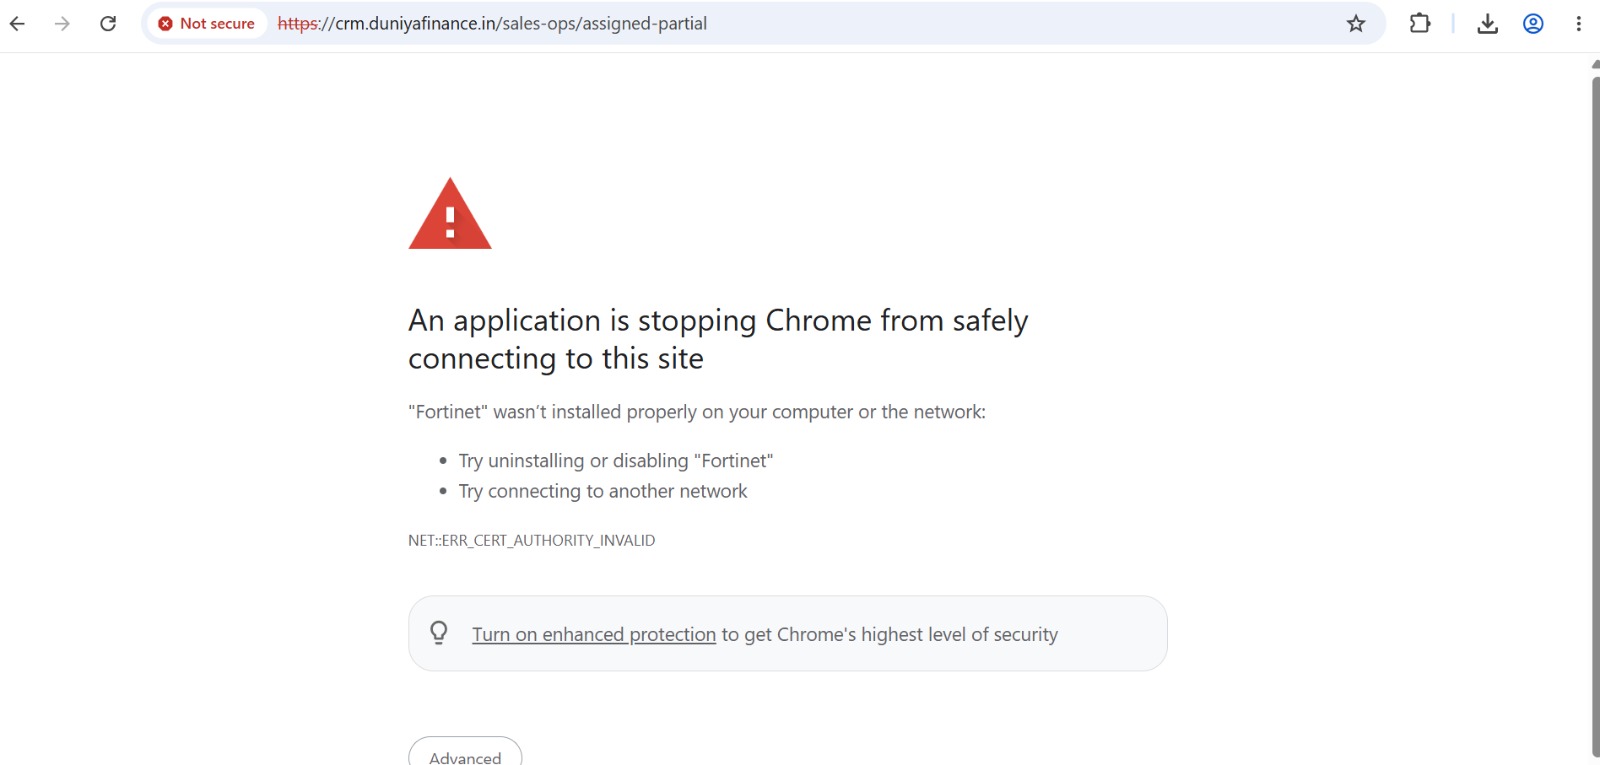Open Chrome's three-dot menu
This screenshot has width=1600, height=765.
pos(1578,23)
